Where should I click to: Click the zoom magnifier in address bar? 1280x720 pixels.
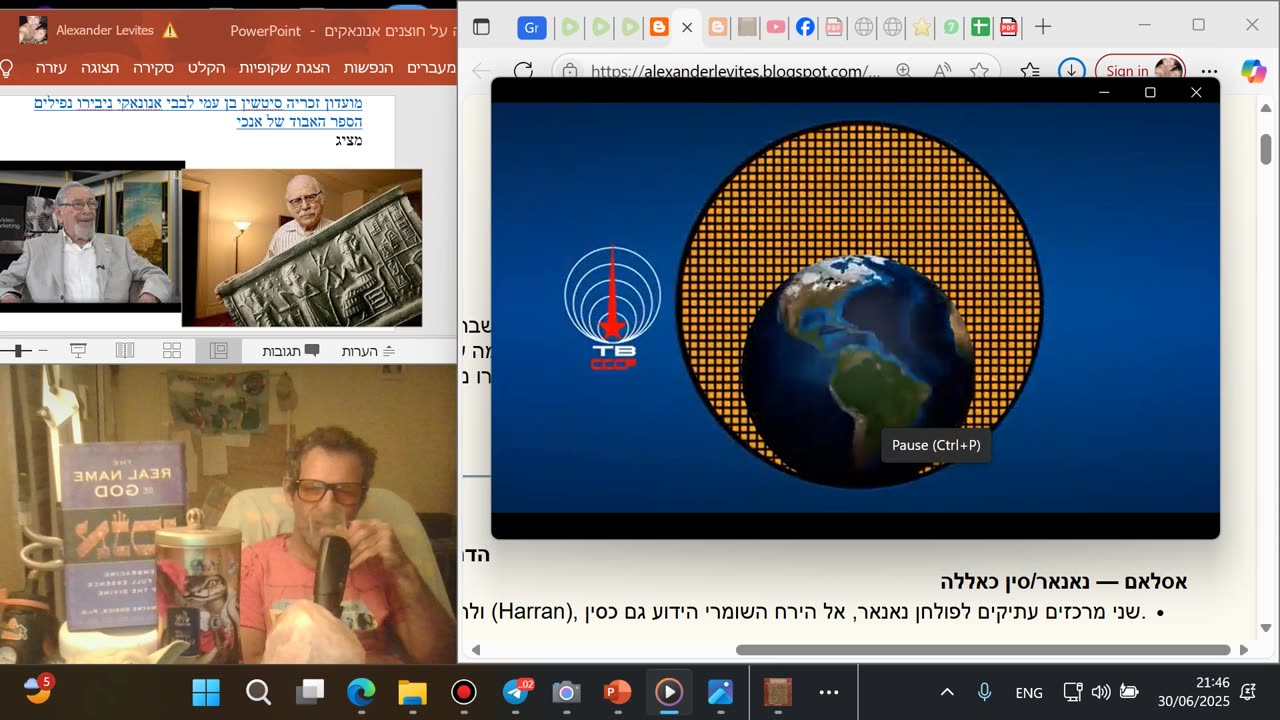point(903,71)
